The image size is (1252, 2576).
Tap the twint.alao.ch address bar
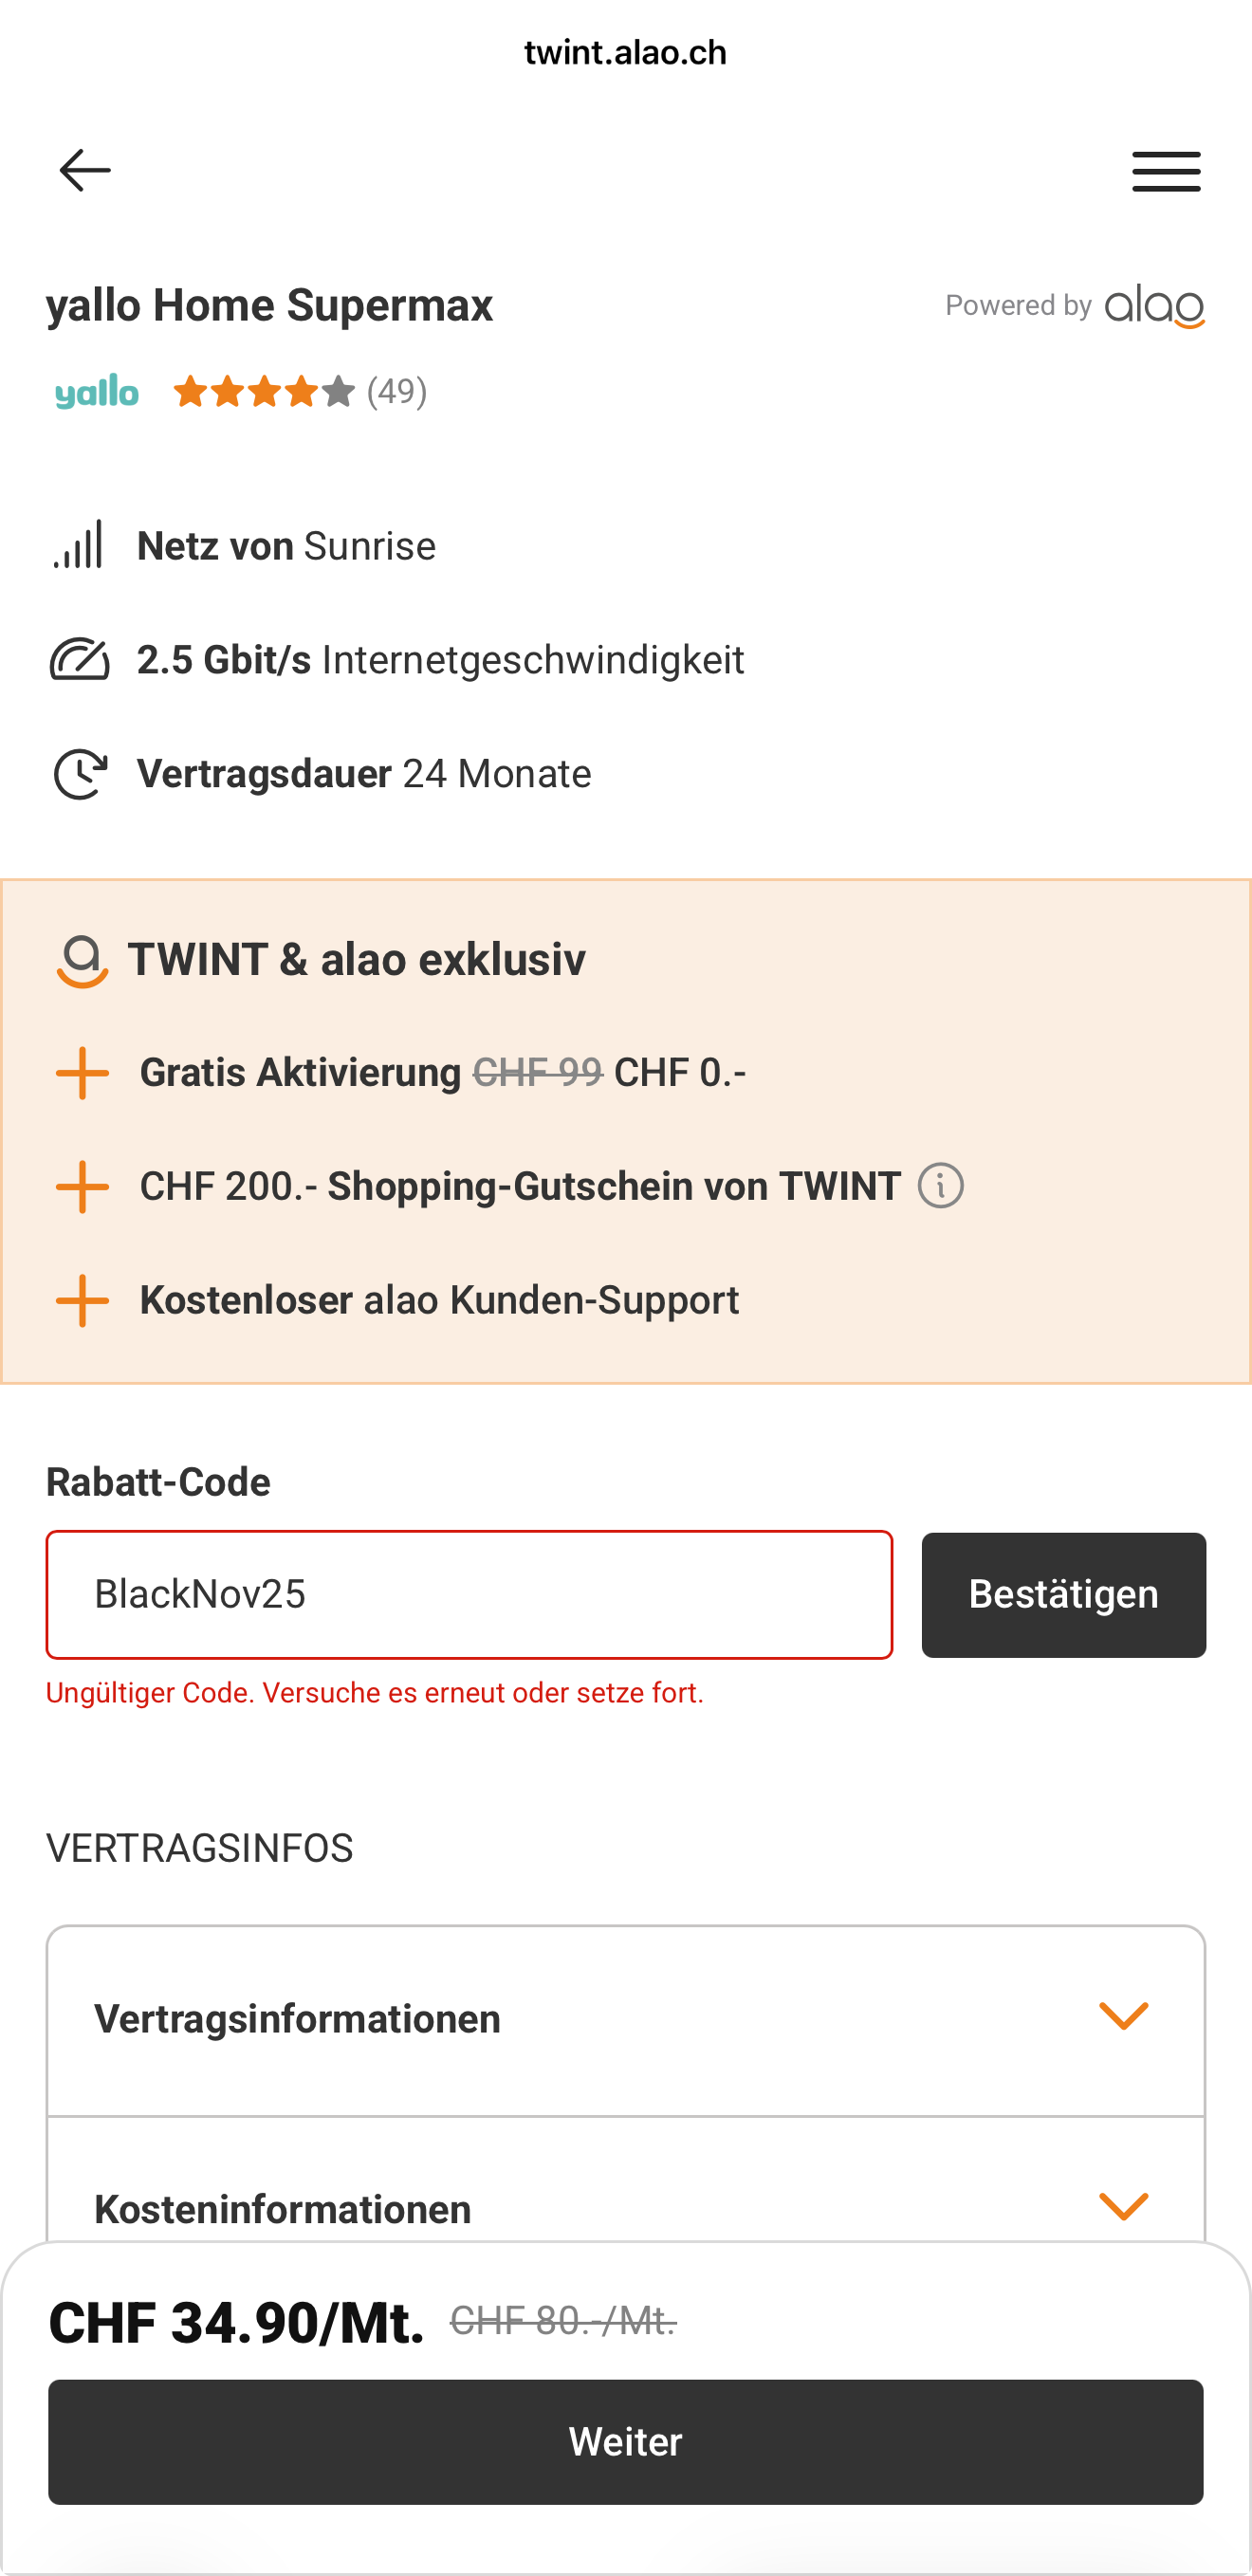coord(626,52)
